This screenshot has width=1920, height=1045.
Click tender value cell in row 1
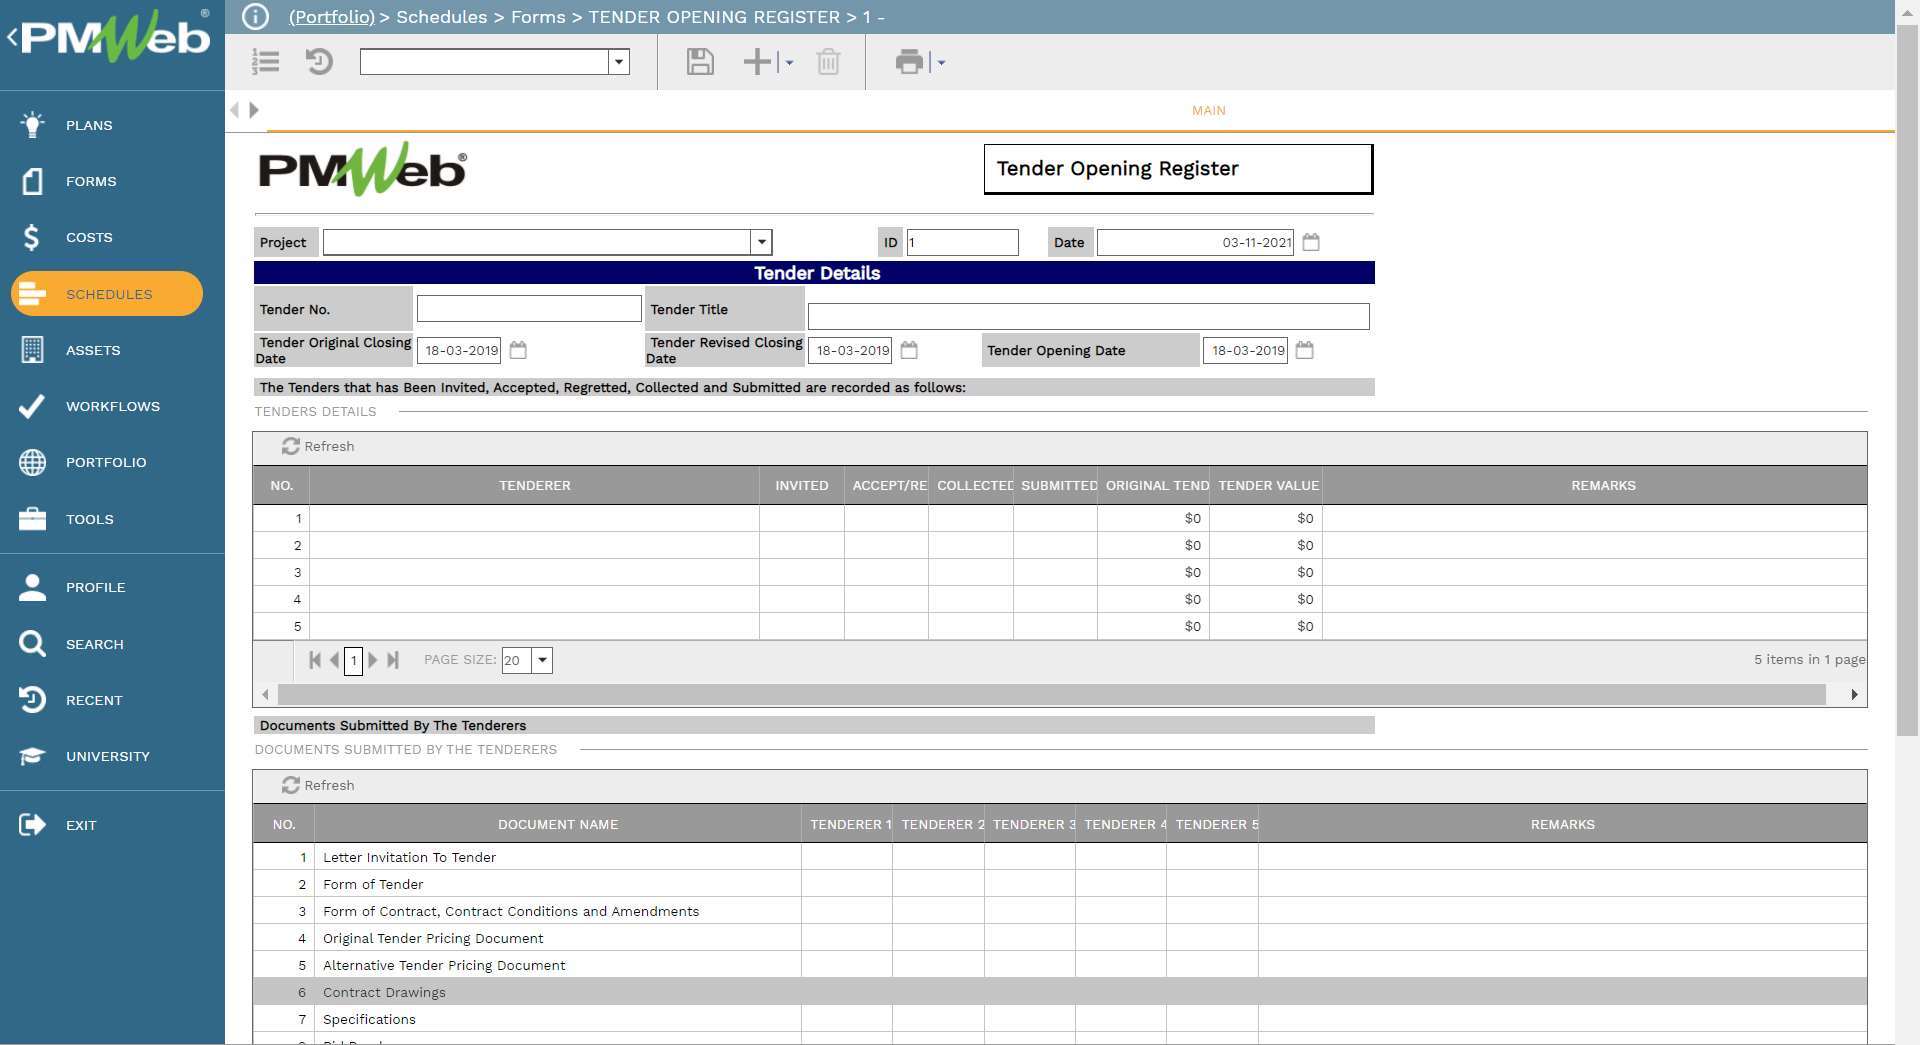tap(1266, 518)
